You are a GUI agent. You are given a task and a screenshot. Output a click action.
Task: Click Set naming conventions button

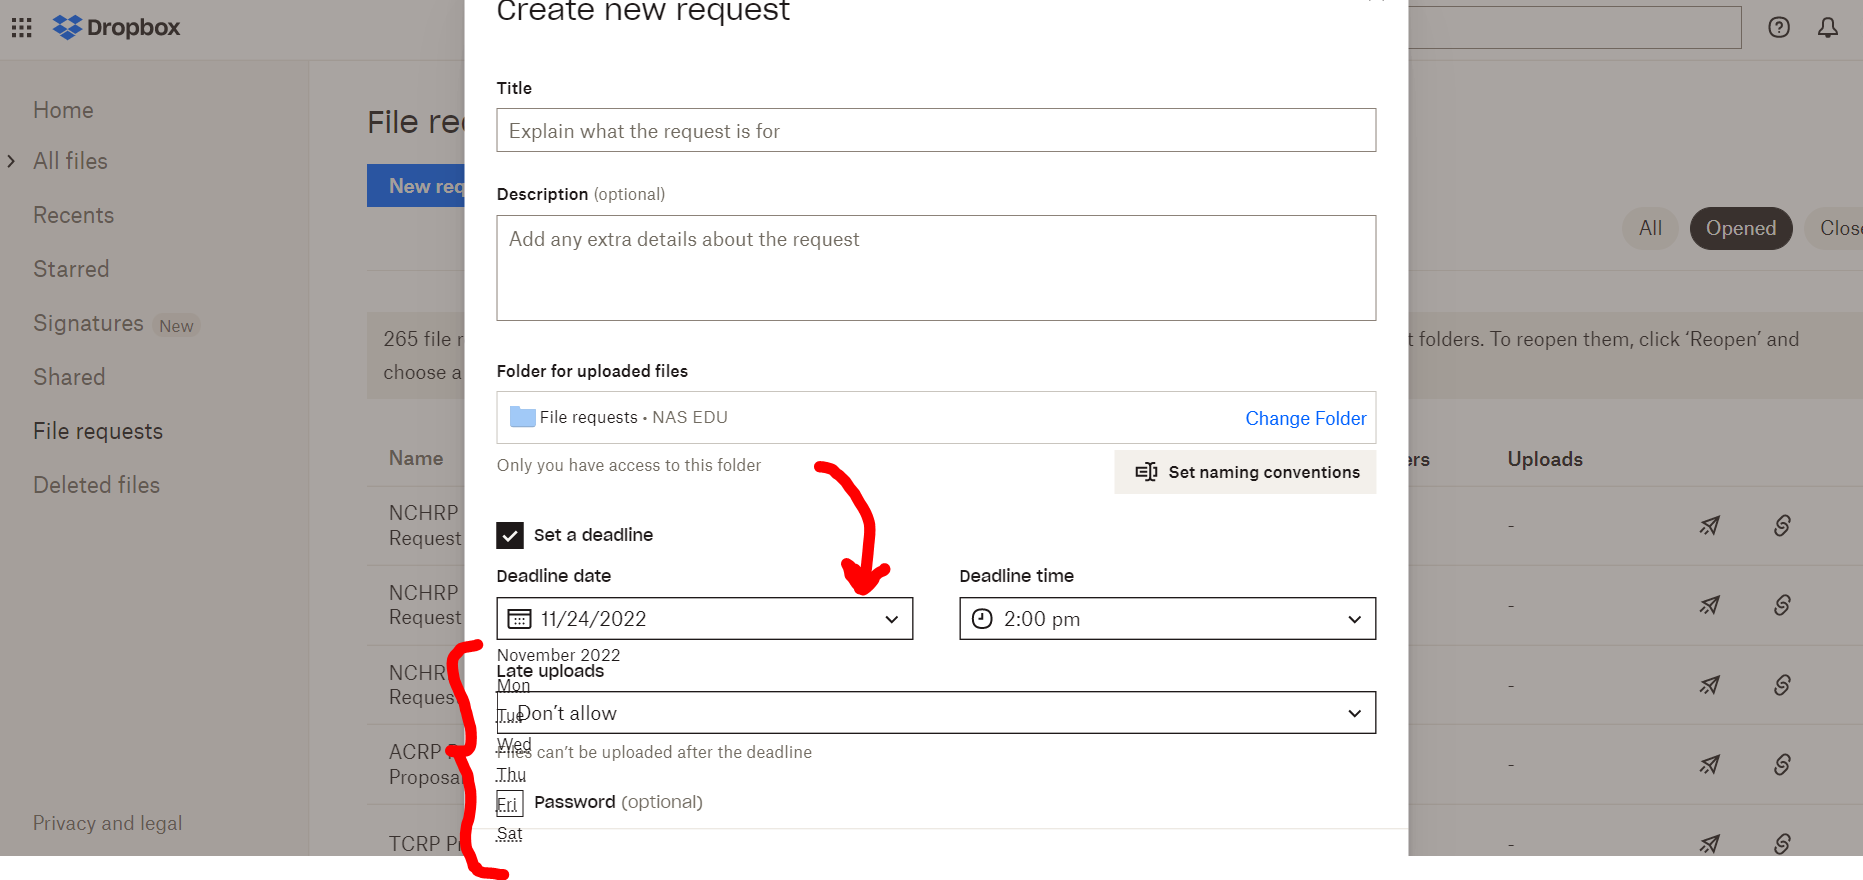pos(1246,472)
